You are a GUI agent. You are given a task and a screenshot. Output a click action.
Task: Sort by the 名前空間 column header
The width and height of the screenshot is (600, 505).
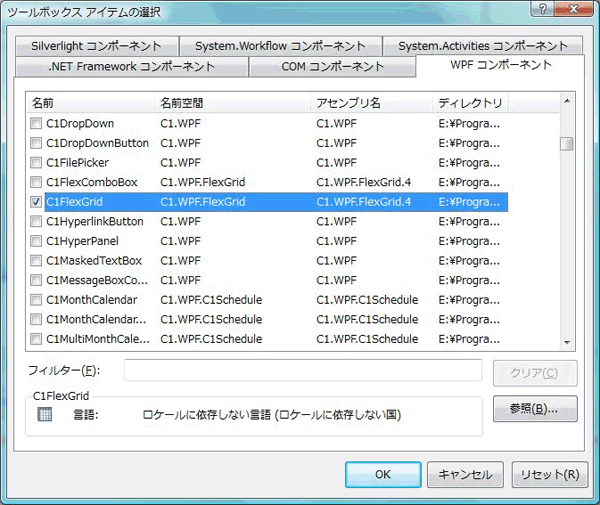(232, 103)
